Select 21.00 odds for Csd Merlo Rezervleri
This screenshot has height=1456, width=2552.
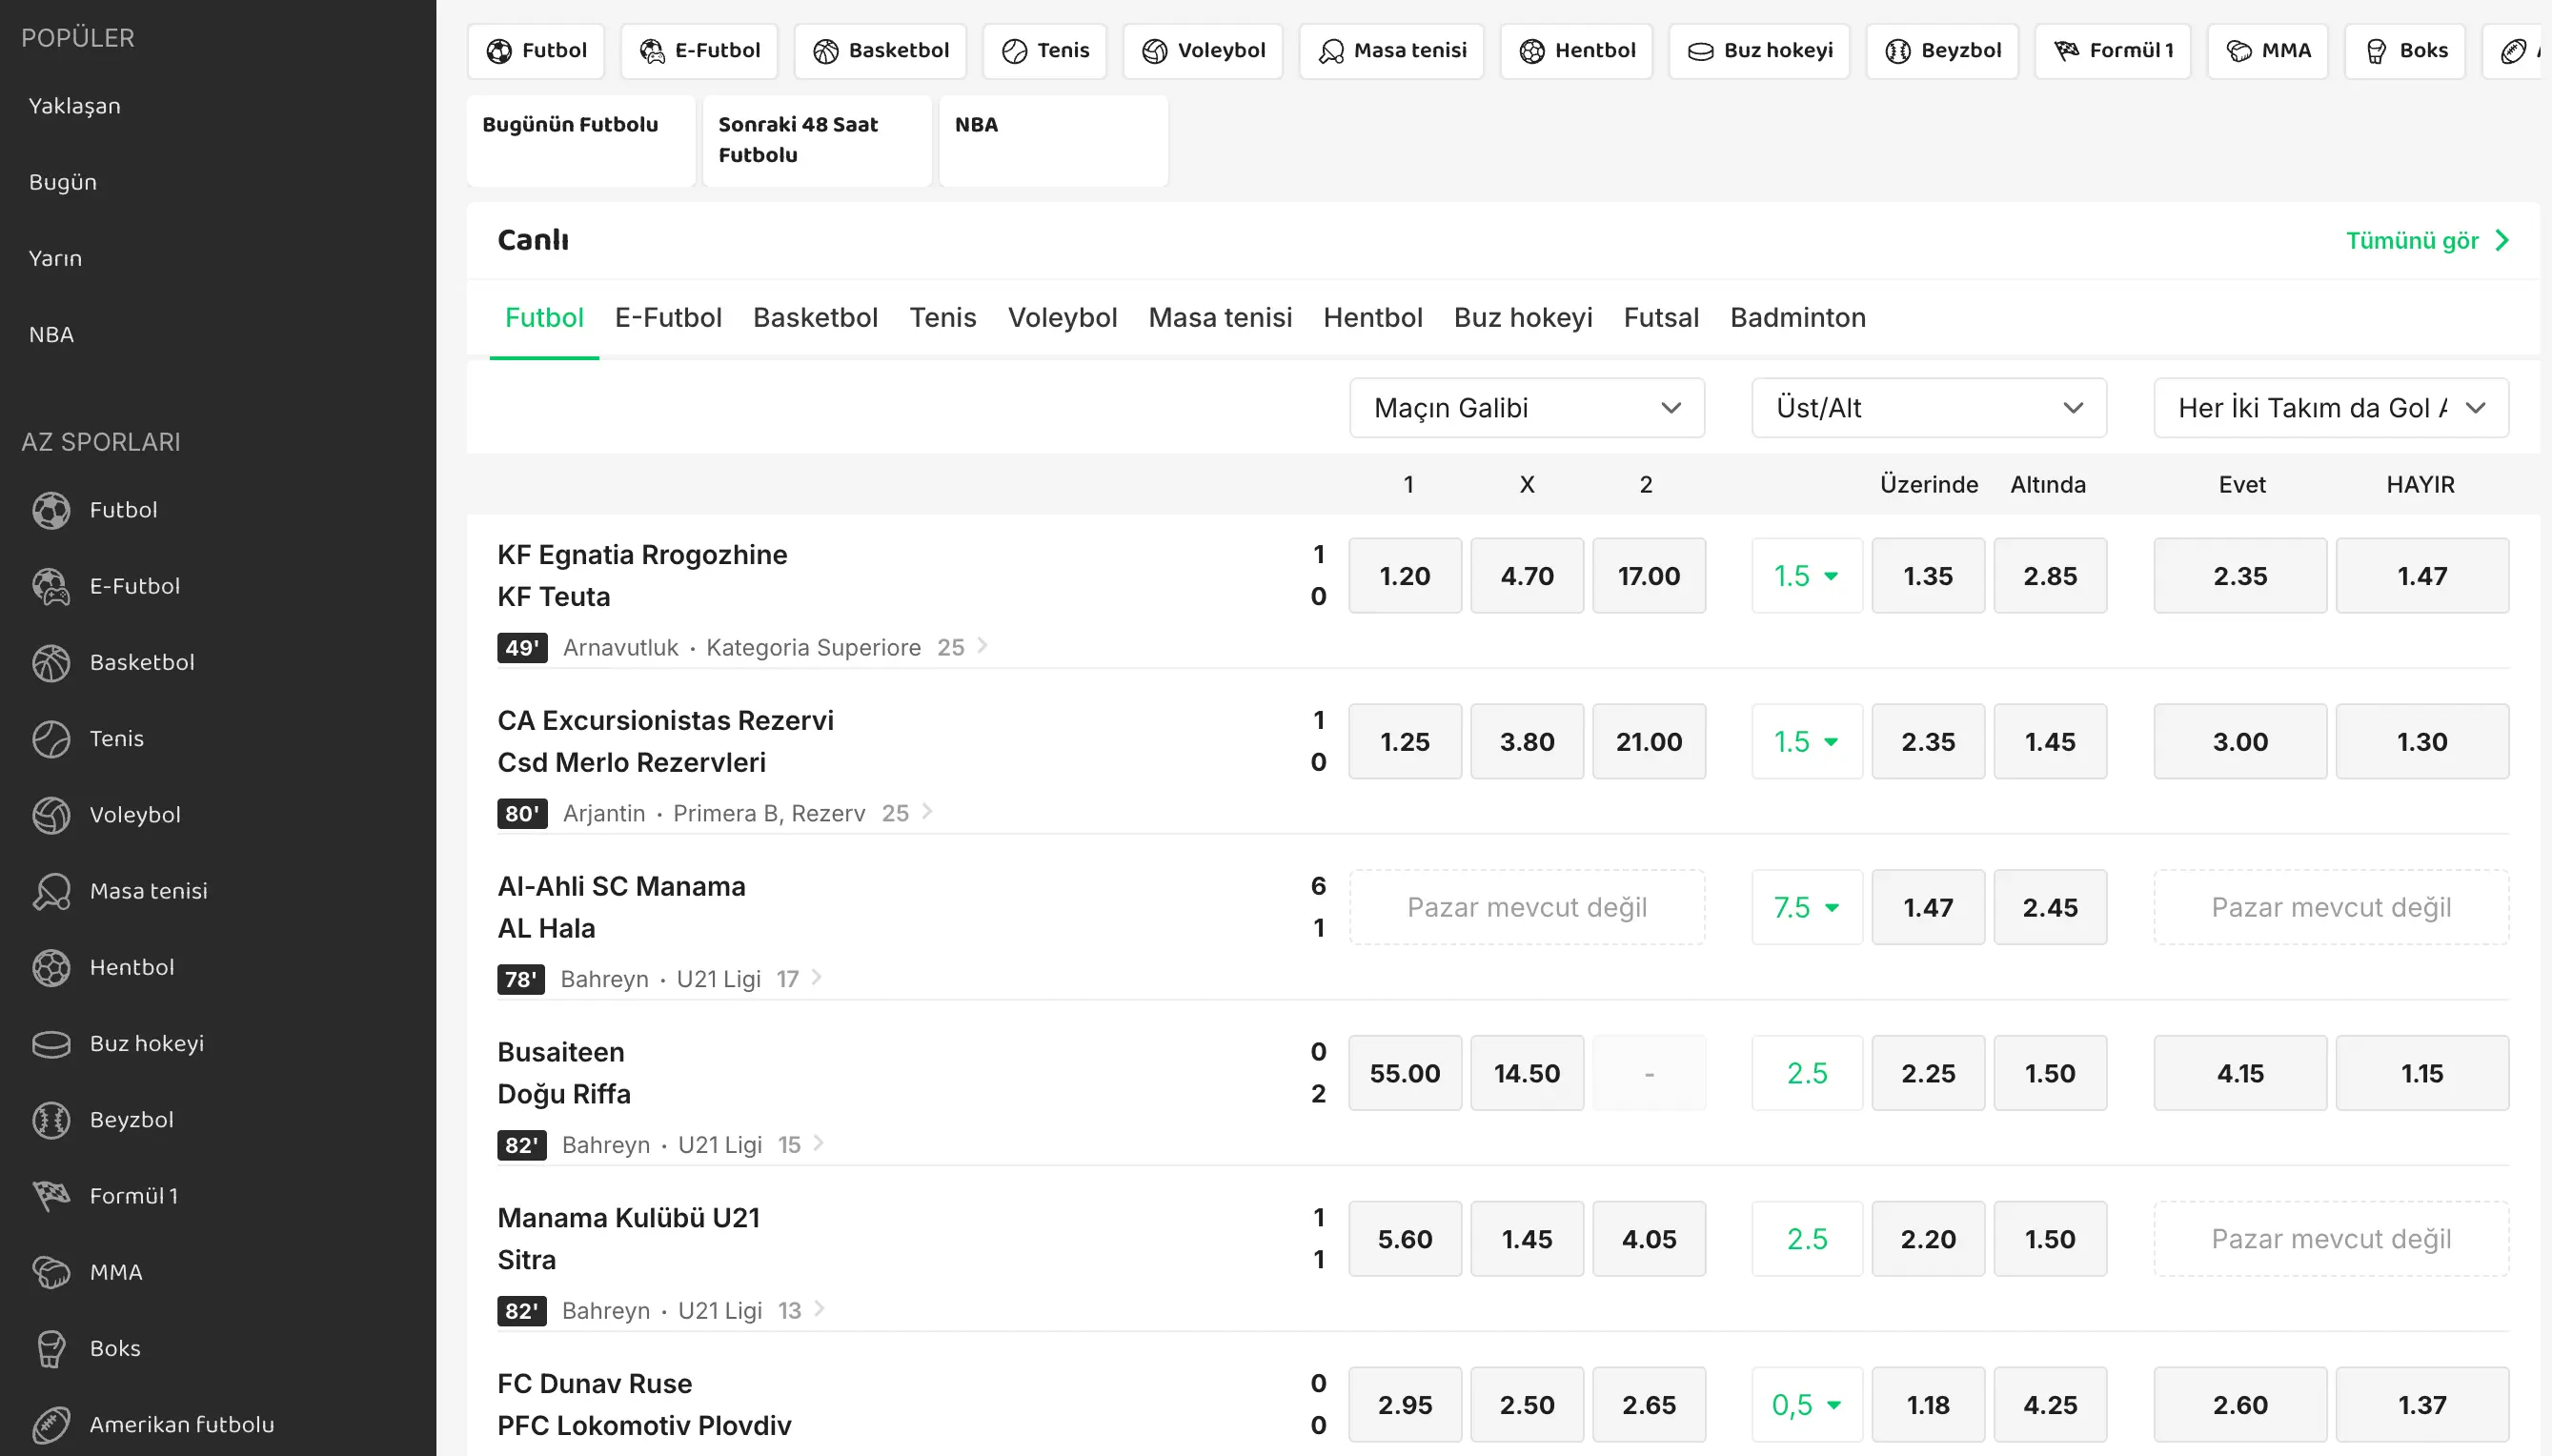1648,742
